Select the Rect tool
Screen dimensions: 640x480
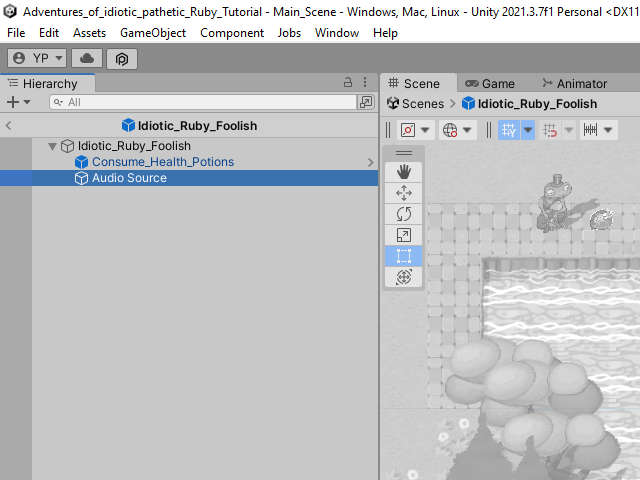[x=404, y=256]
